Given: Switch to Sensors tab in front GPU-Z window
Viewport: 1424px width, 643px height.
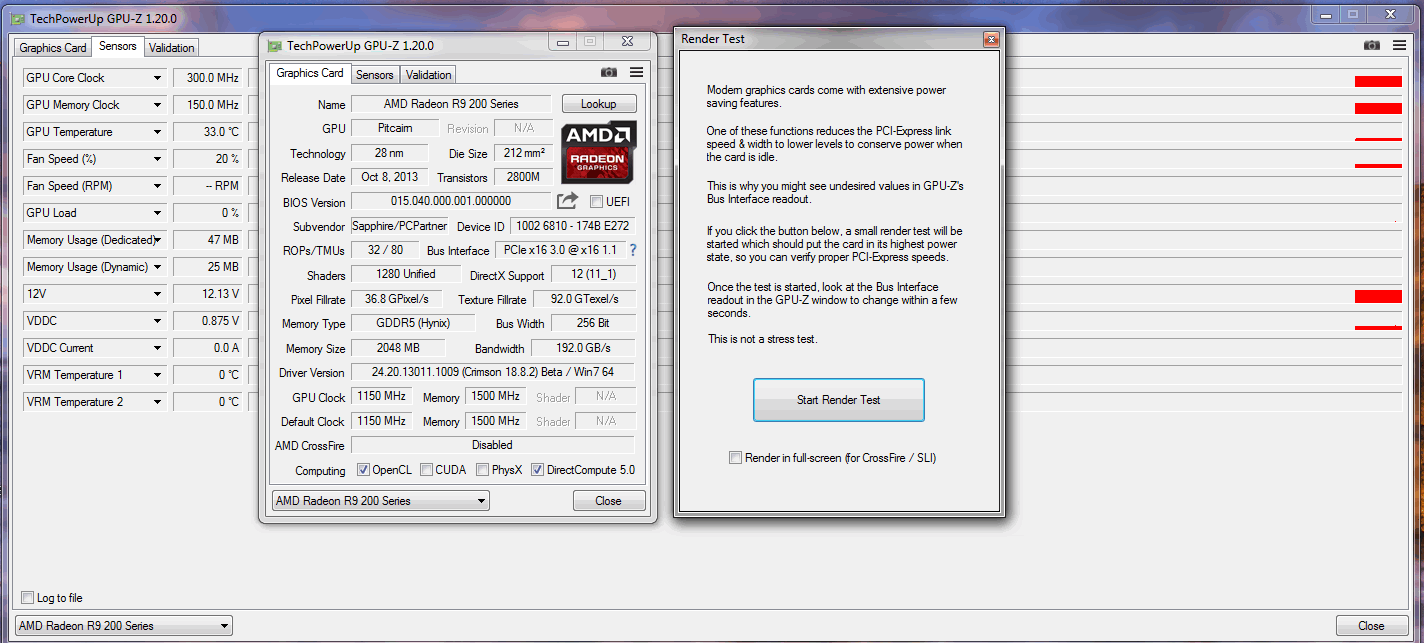Looking at the screenshot, I should click(375, 75).
